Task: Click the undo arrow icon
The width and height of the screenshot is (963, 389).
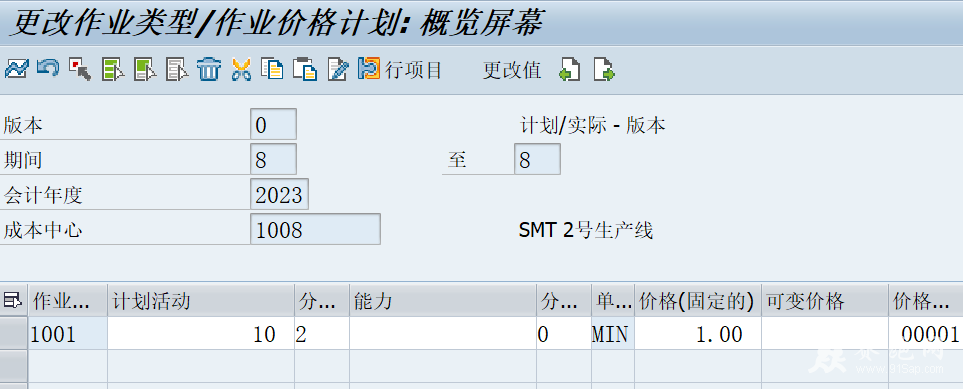Action: coord(48,69)
